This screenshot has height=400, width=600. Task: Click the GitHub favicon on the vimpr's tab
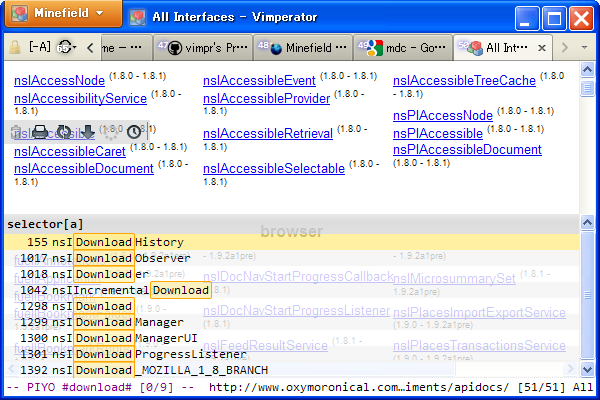[174, 48]
